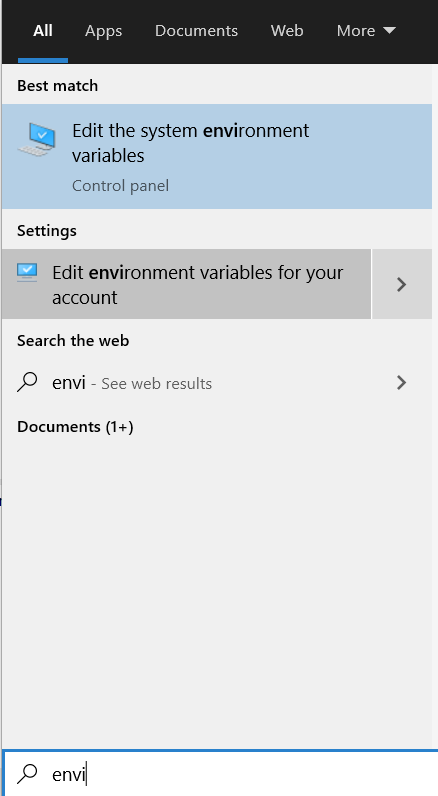Click the Control panel subtitle text
Viewport: 438px width, 796px height.
click(x=120, y=186)
